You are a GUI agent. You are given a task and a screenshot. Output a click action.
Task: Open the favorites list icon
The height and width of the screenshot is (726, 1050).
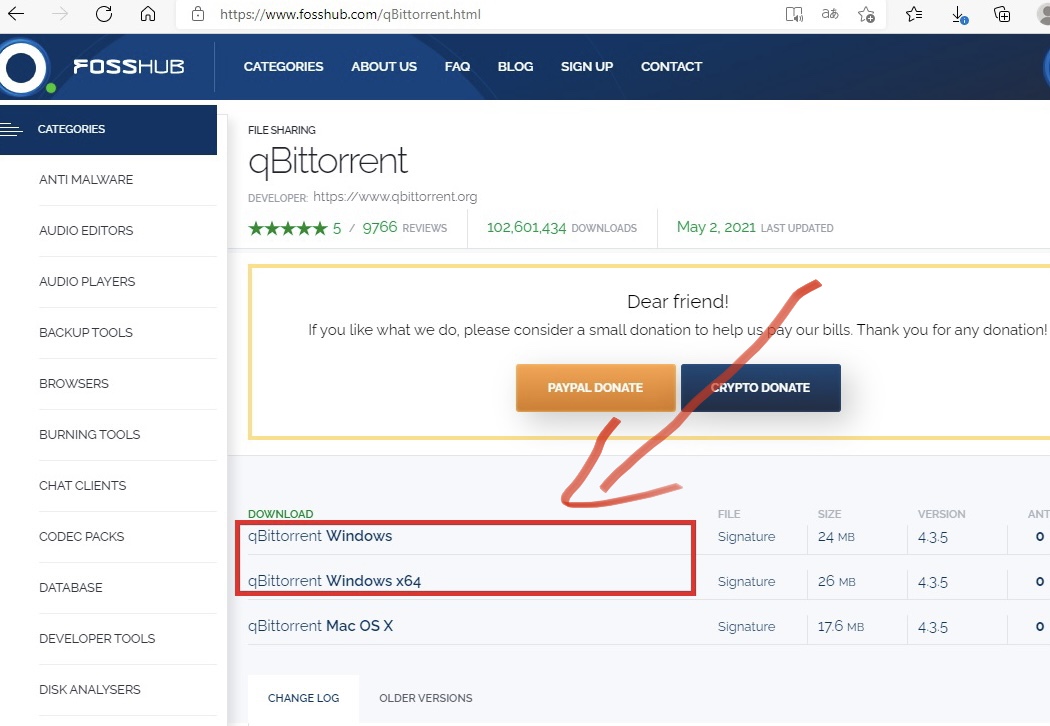point(914,14)
